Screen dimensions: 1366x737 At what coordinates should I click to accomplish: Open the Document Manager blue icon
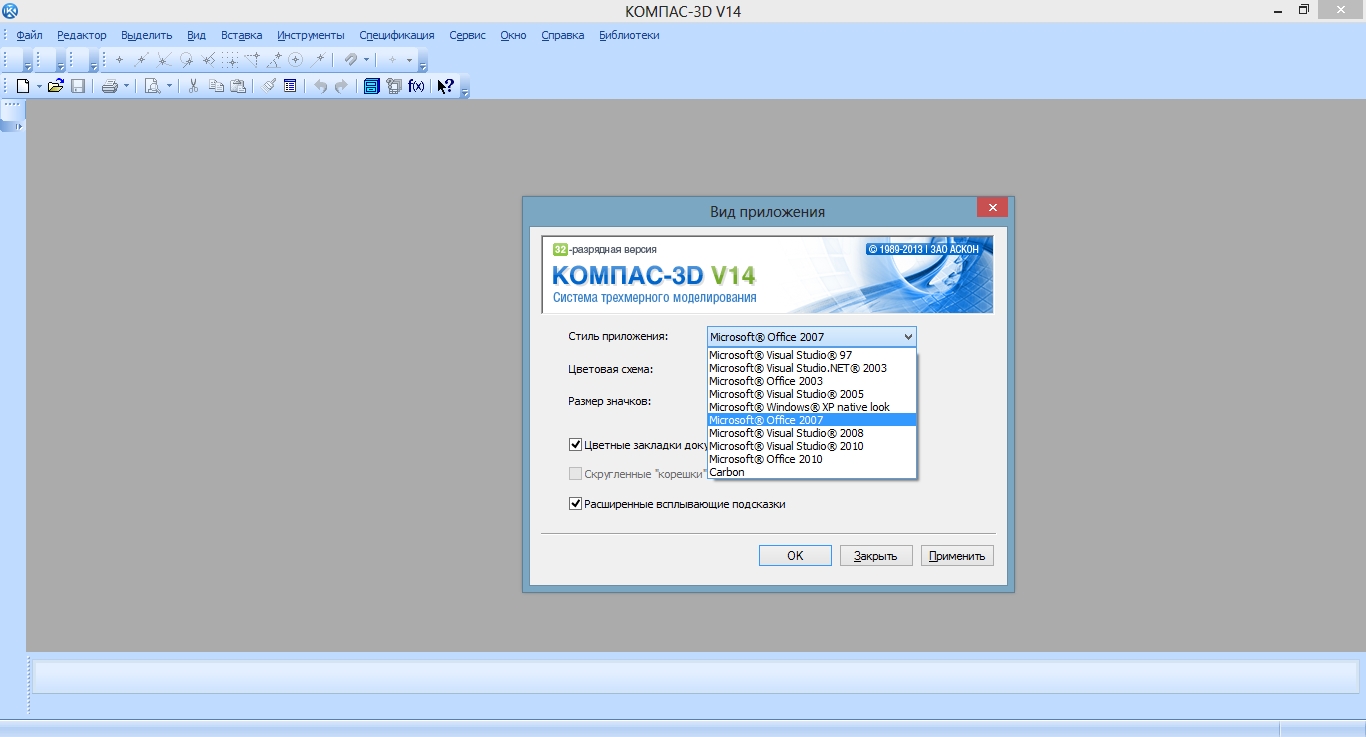click(371, 87)
